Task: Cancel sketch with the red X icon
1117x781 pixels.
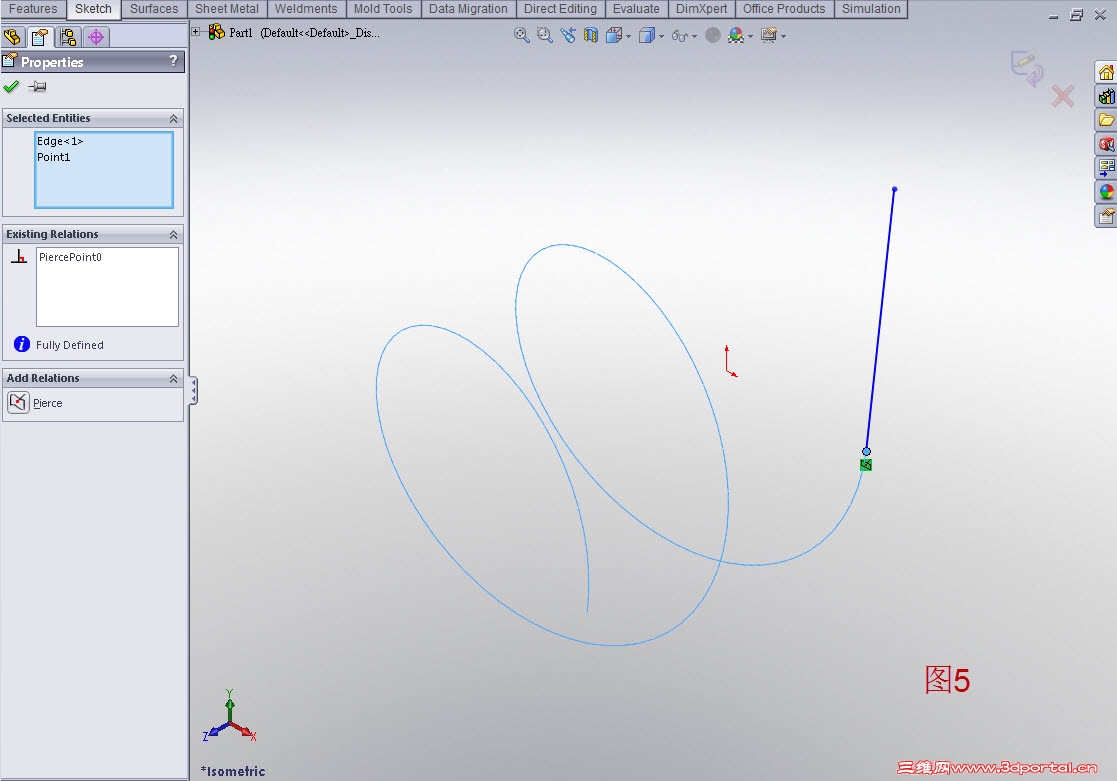Action: click(x=1063, y=96)
